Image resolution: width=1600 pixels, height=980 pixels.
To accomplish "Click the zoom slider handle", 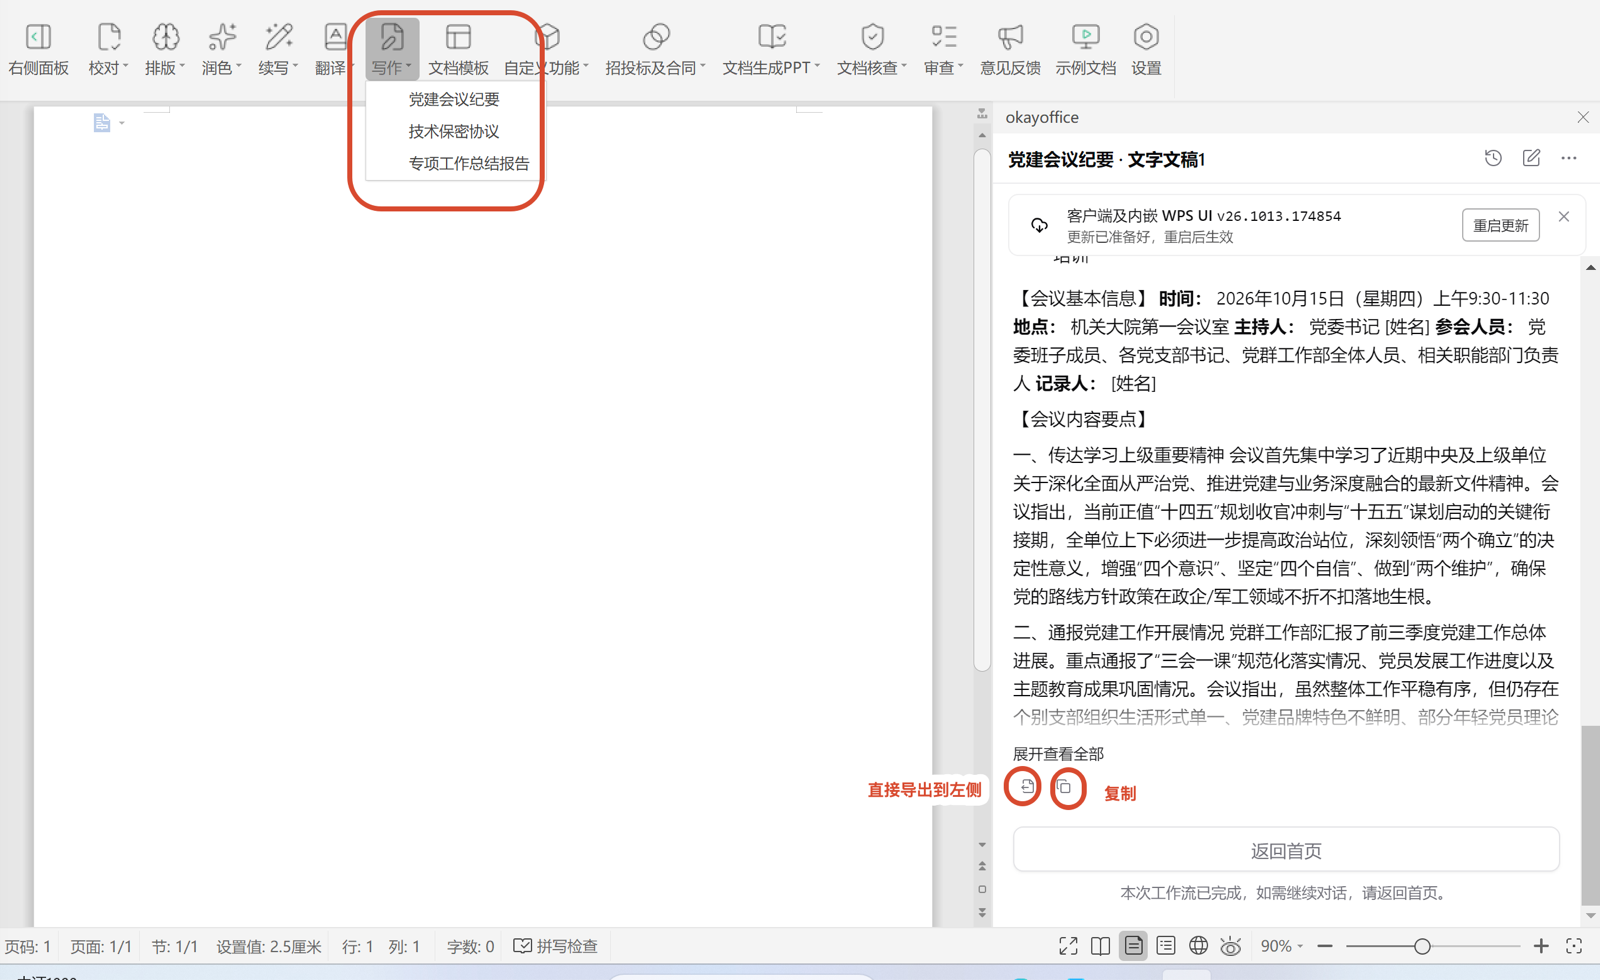I will coord(1421,946).
